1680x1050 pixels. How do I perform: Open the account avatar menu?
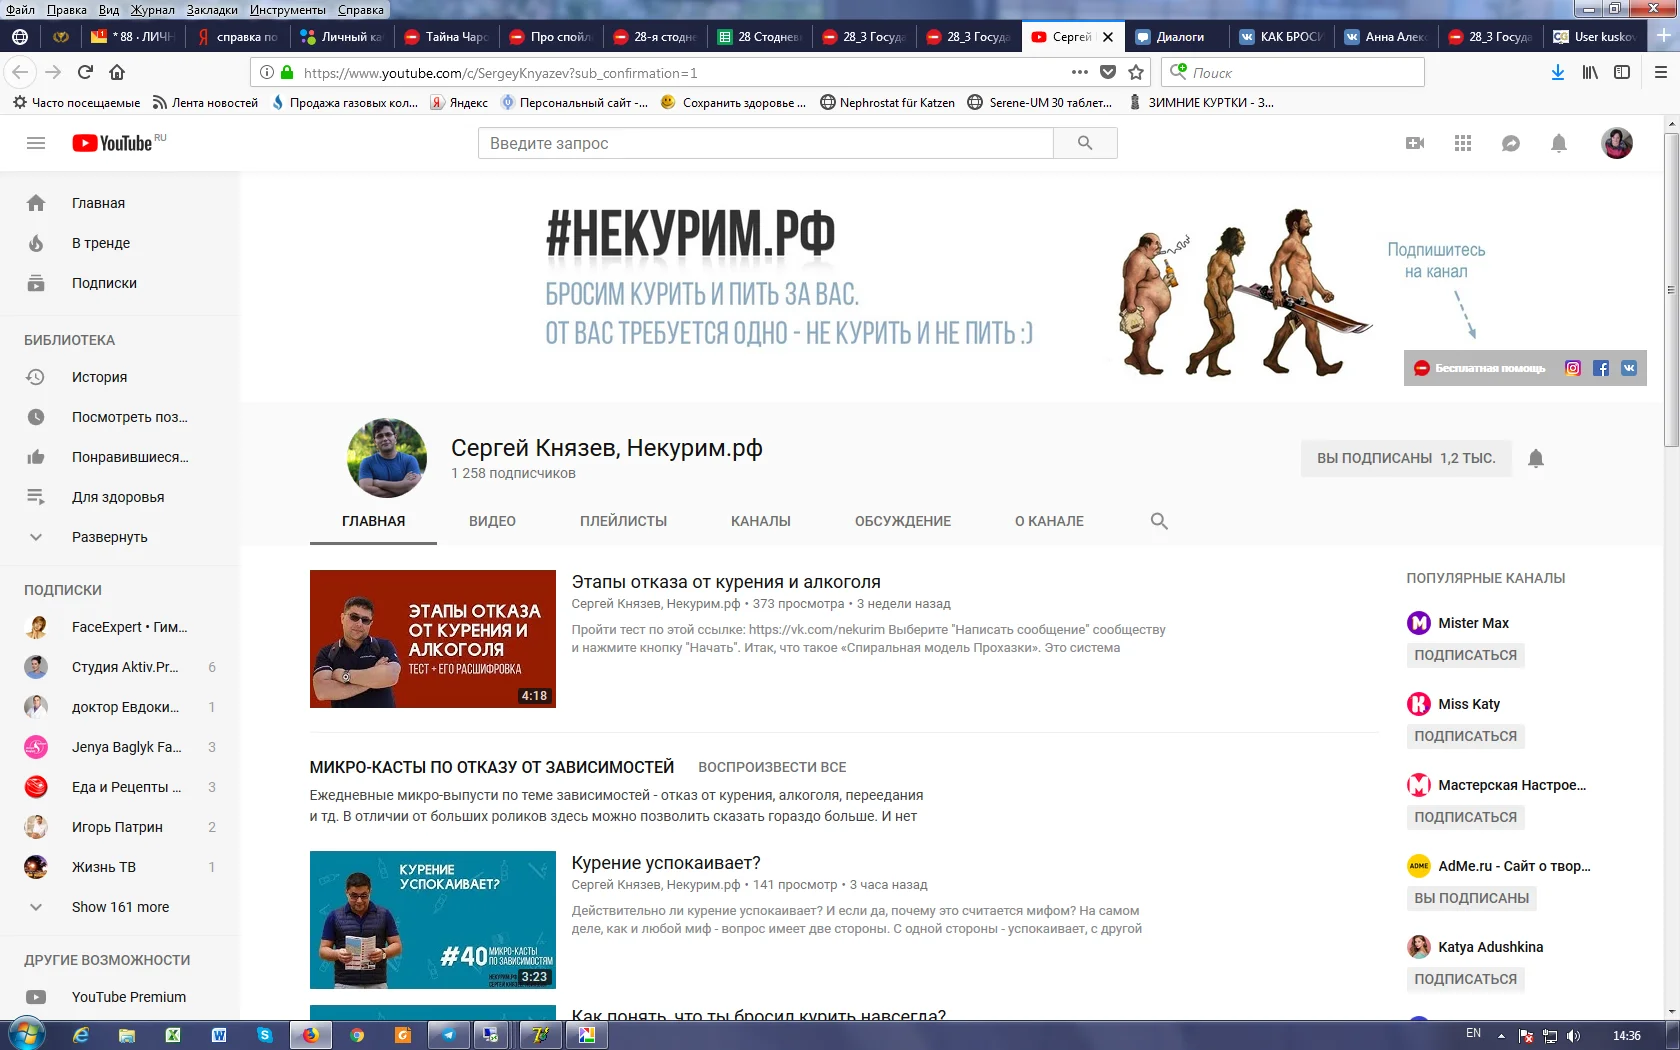pos(1617,143)
